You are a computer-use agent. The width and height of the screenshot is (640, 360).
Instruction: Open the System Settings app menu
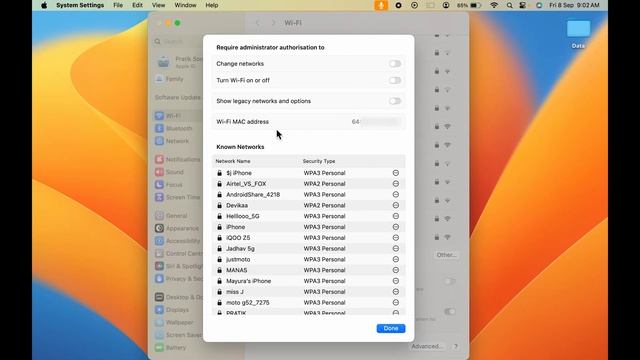[x=80, y=5]
